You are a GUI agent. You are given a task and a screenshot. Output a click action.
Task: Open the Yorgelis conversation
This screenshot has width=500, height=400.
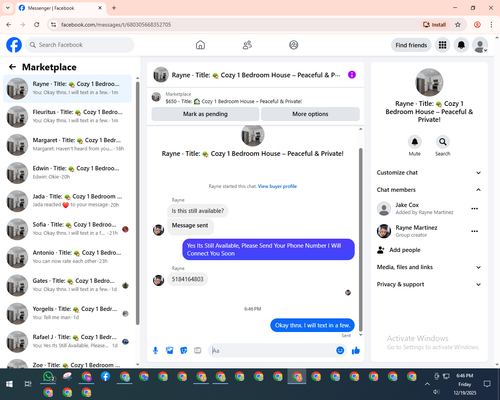point(68,313)
